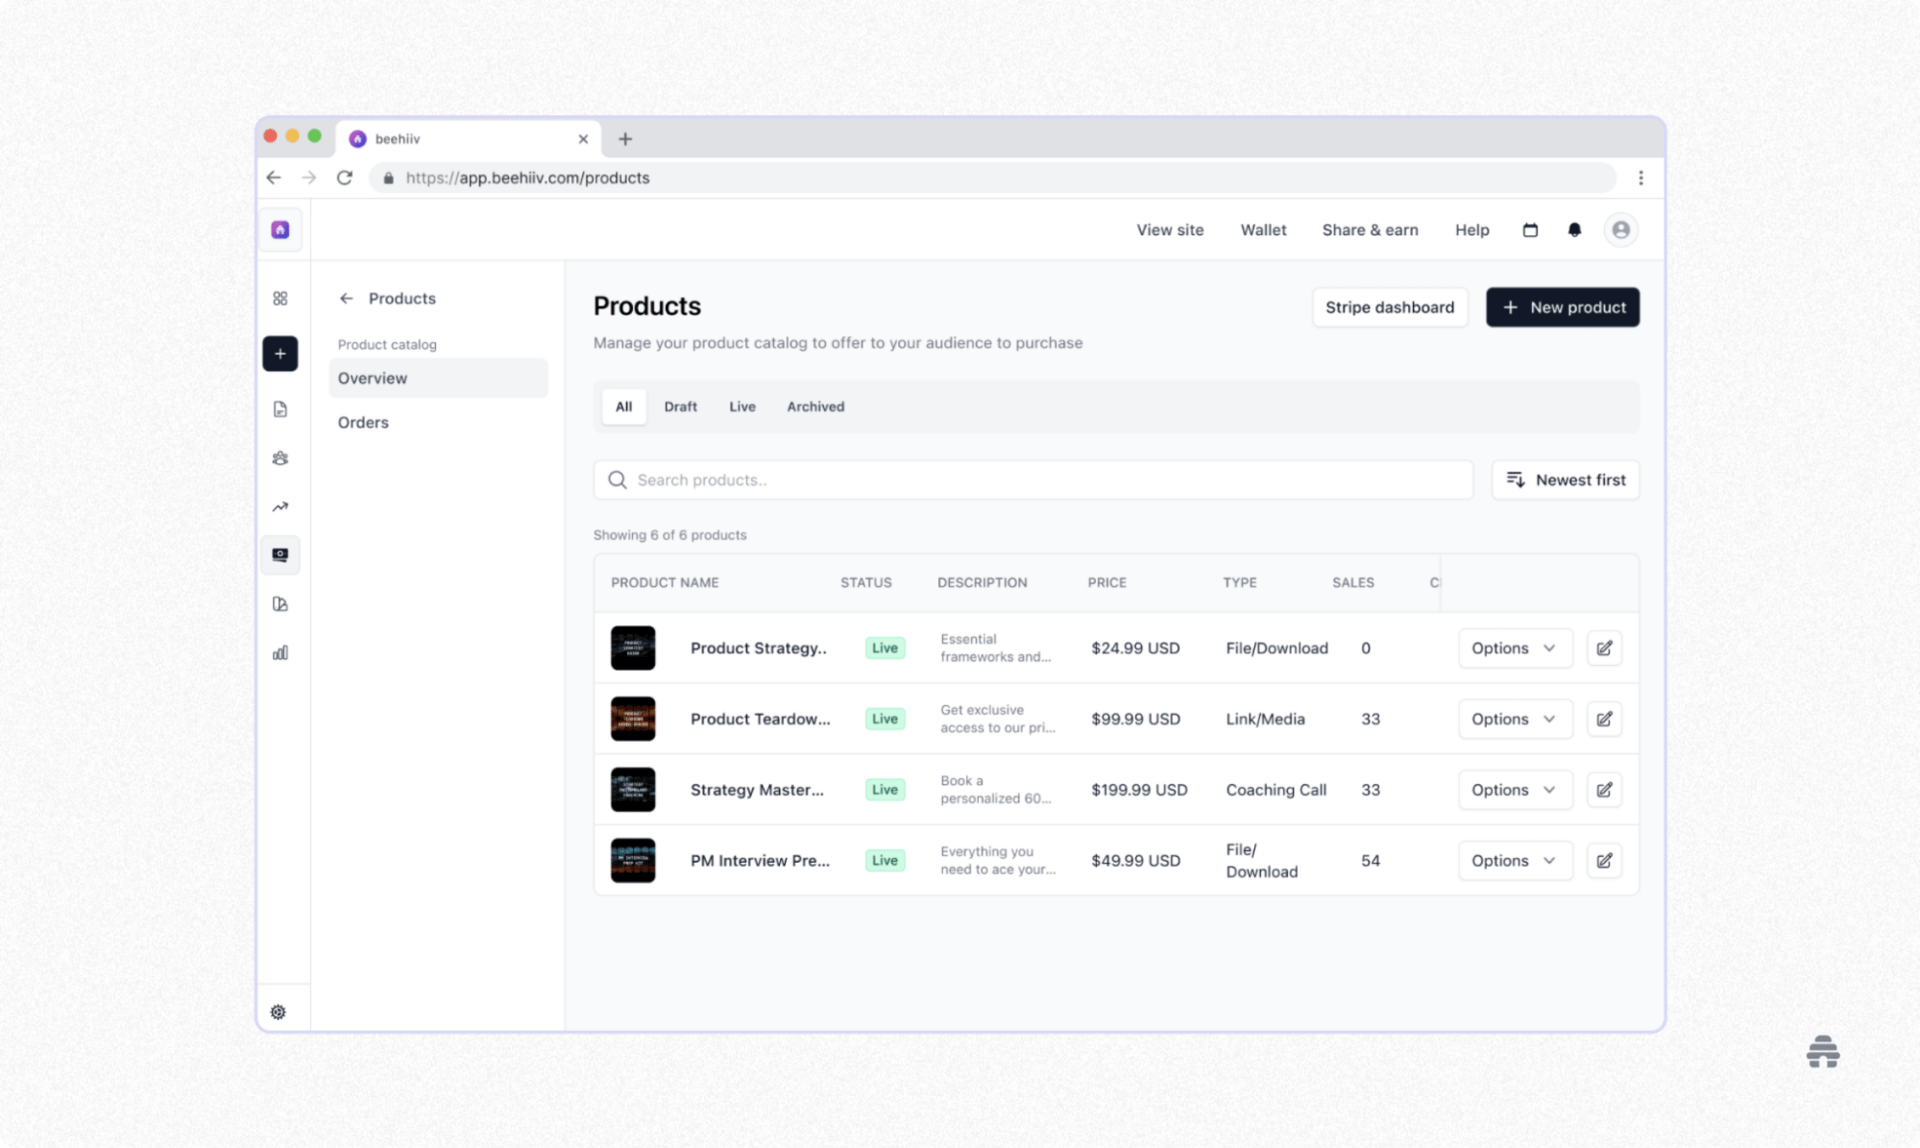Open Orders in the Product catalog menu

(363, 422)
